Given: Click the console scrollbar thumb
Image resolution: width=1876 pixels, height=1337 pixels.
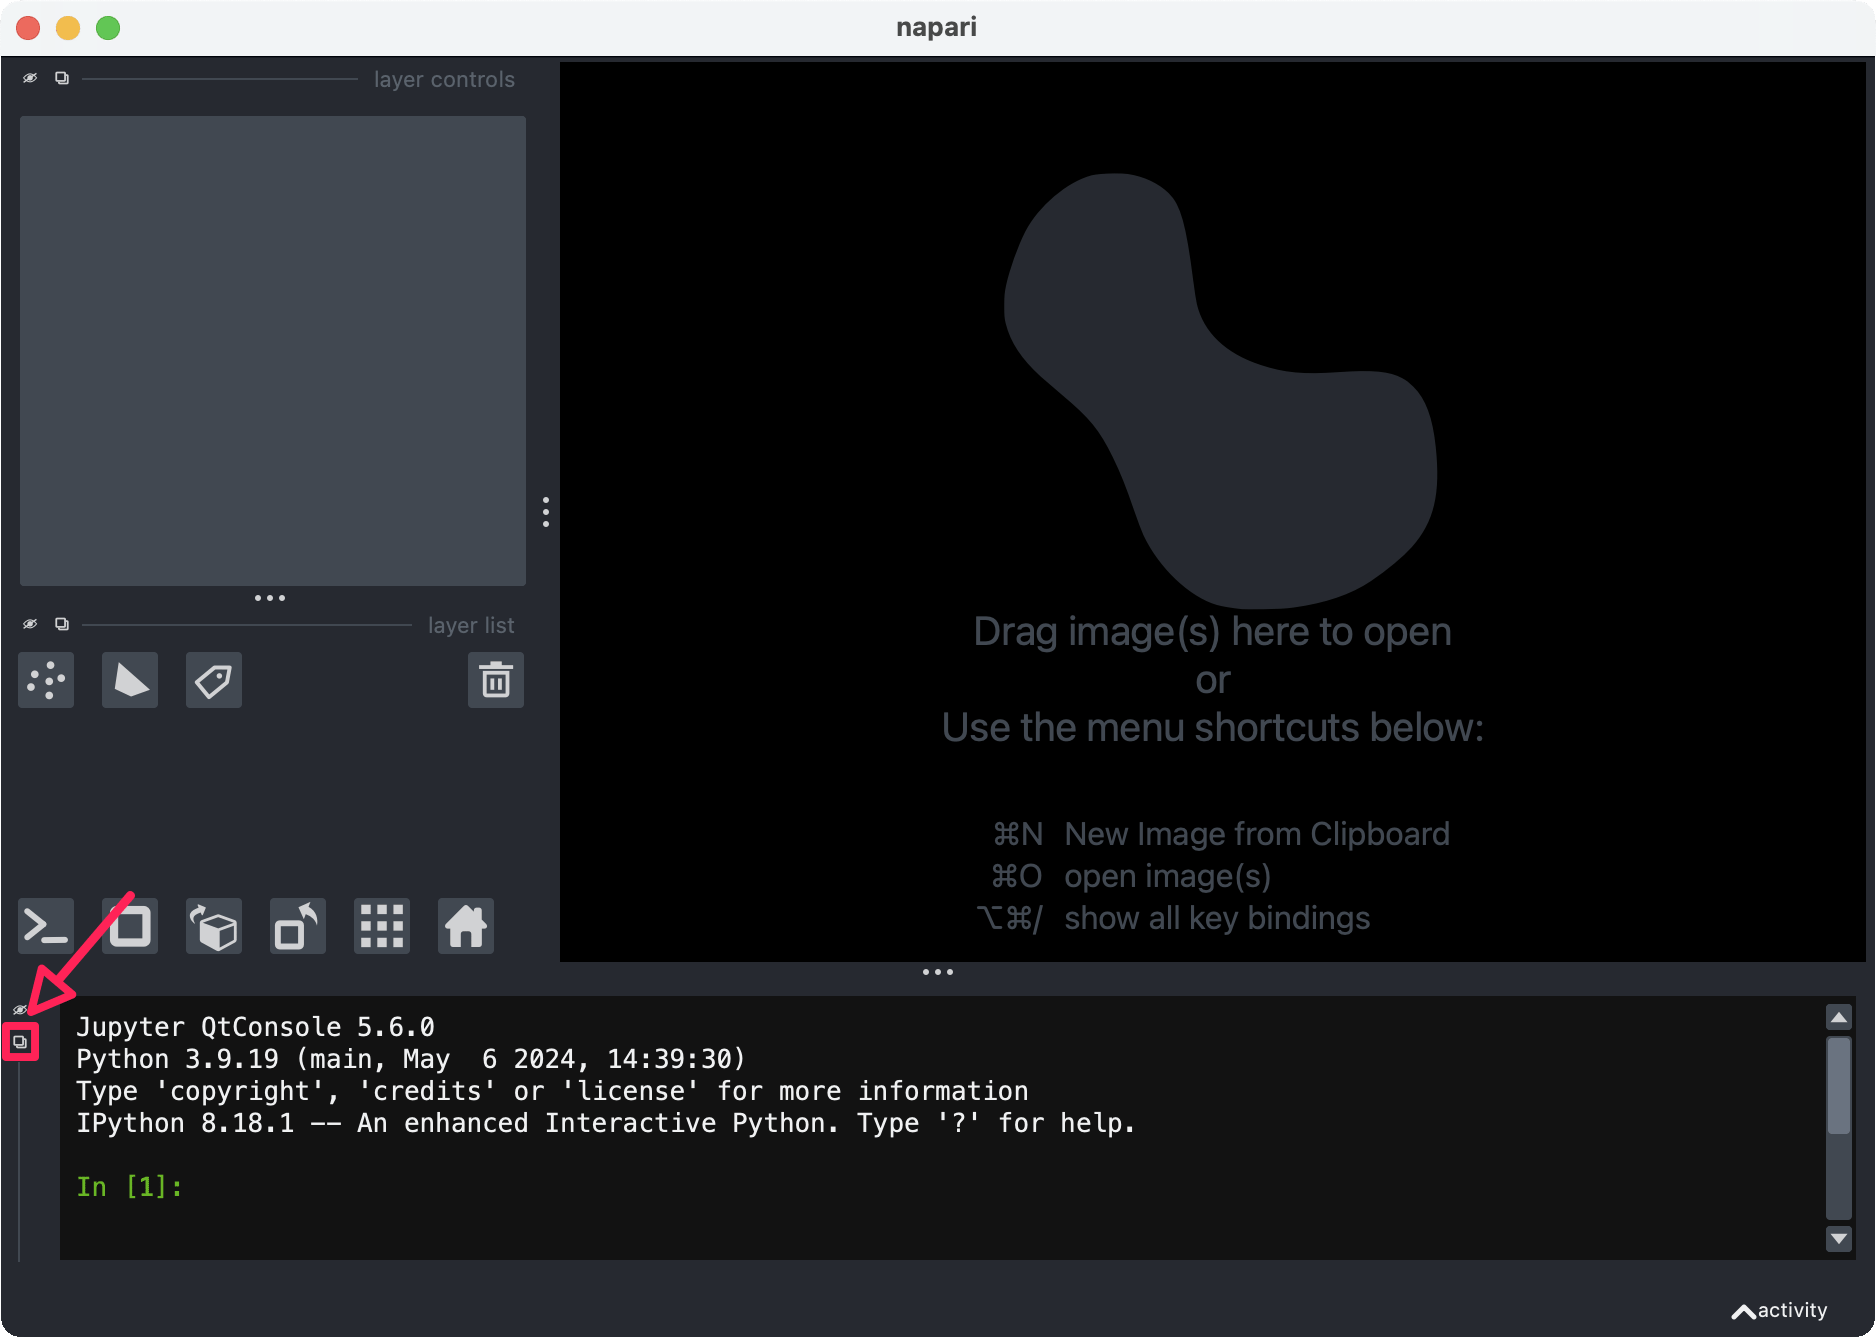Looking at the screenshot, I should pos(1839,1085).
